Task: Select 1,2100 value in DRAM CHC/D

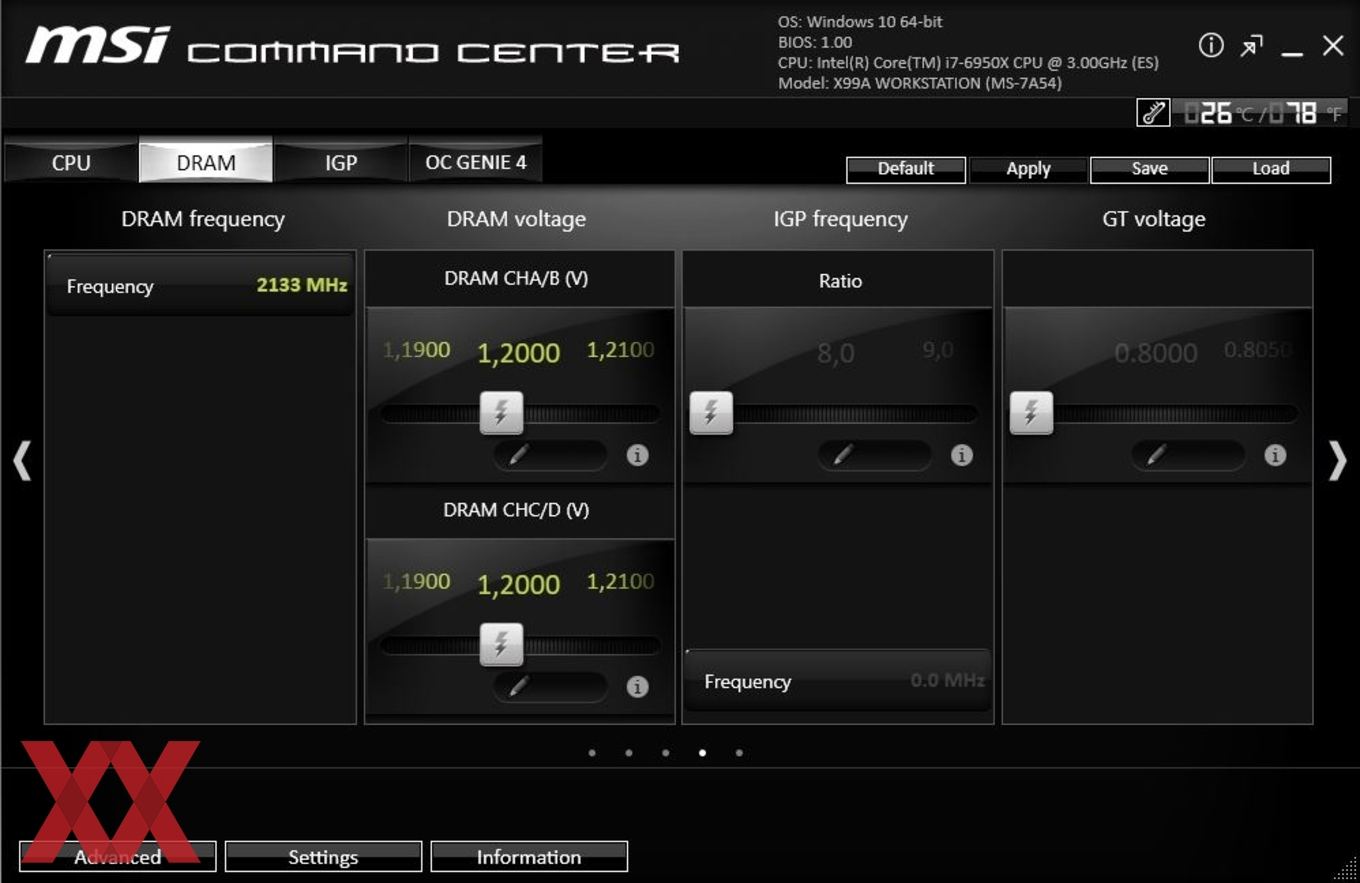Action: 620,581
